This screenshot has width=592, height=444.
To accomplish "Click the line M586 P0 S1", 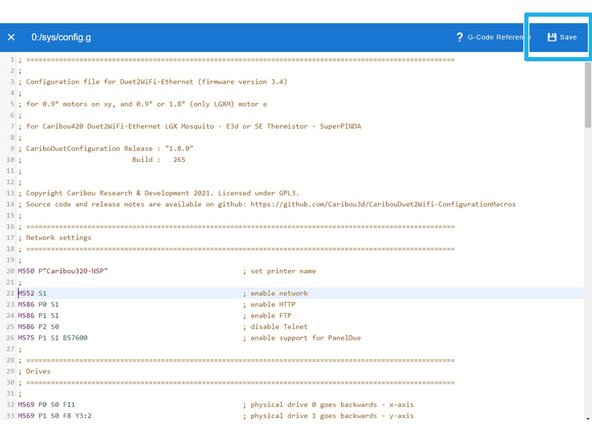I will (38, 304).
